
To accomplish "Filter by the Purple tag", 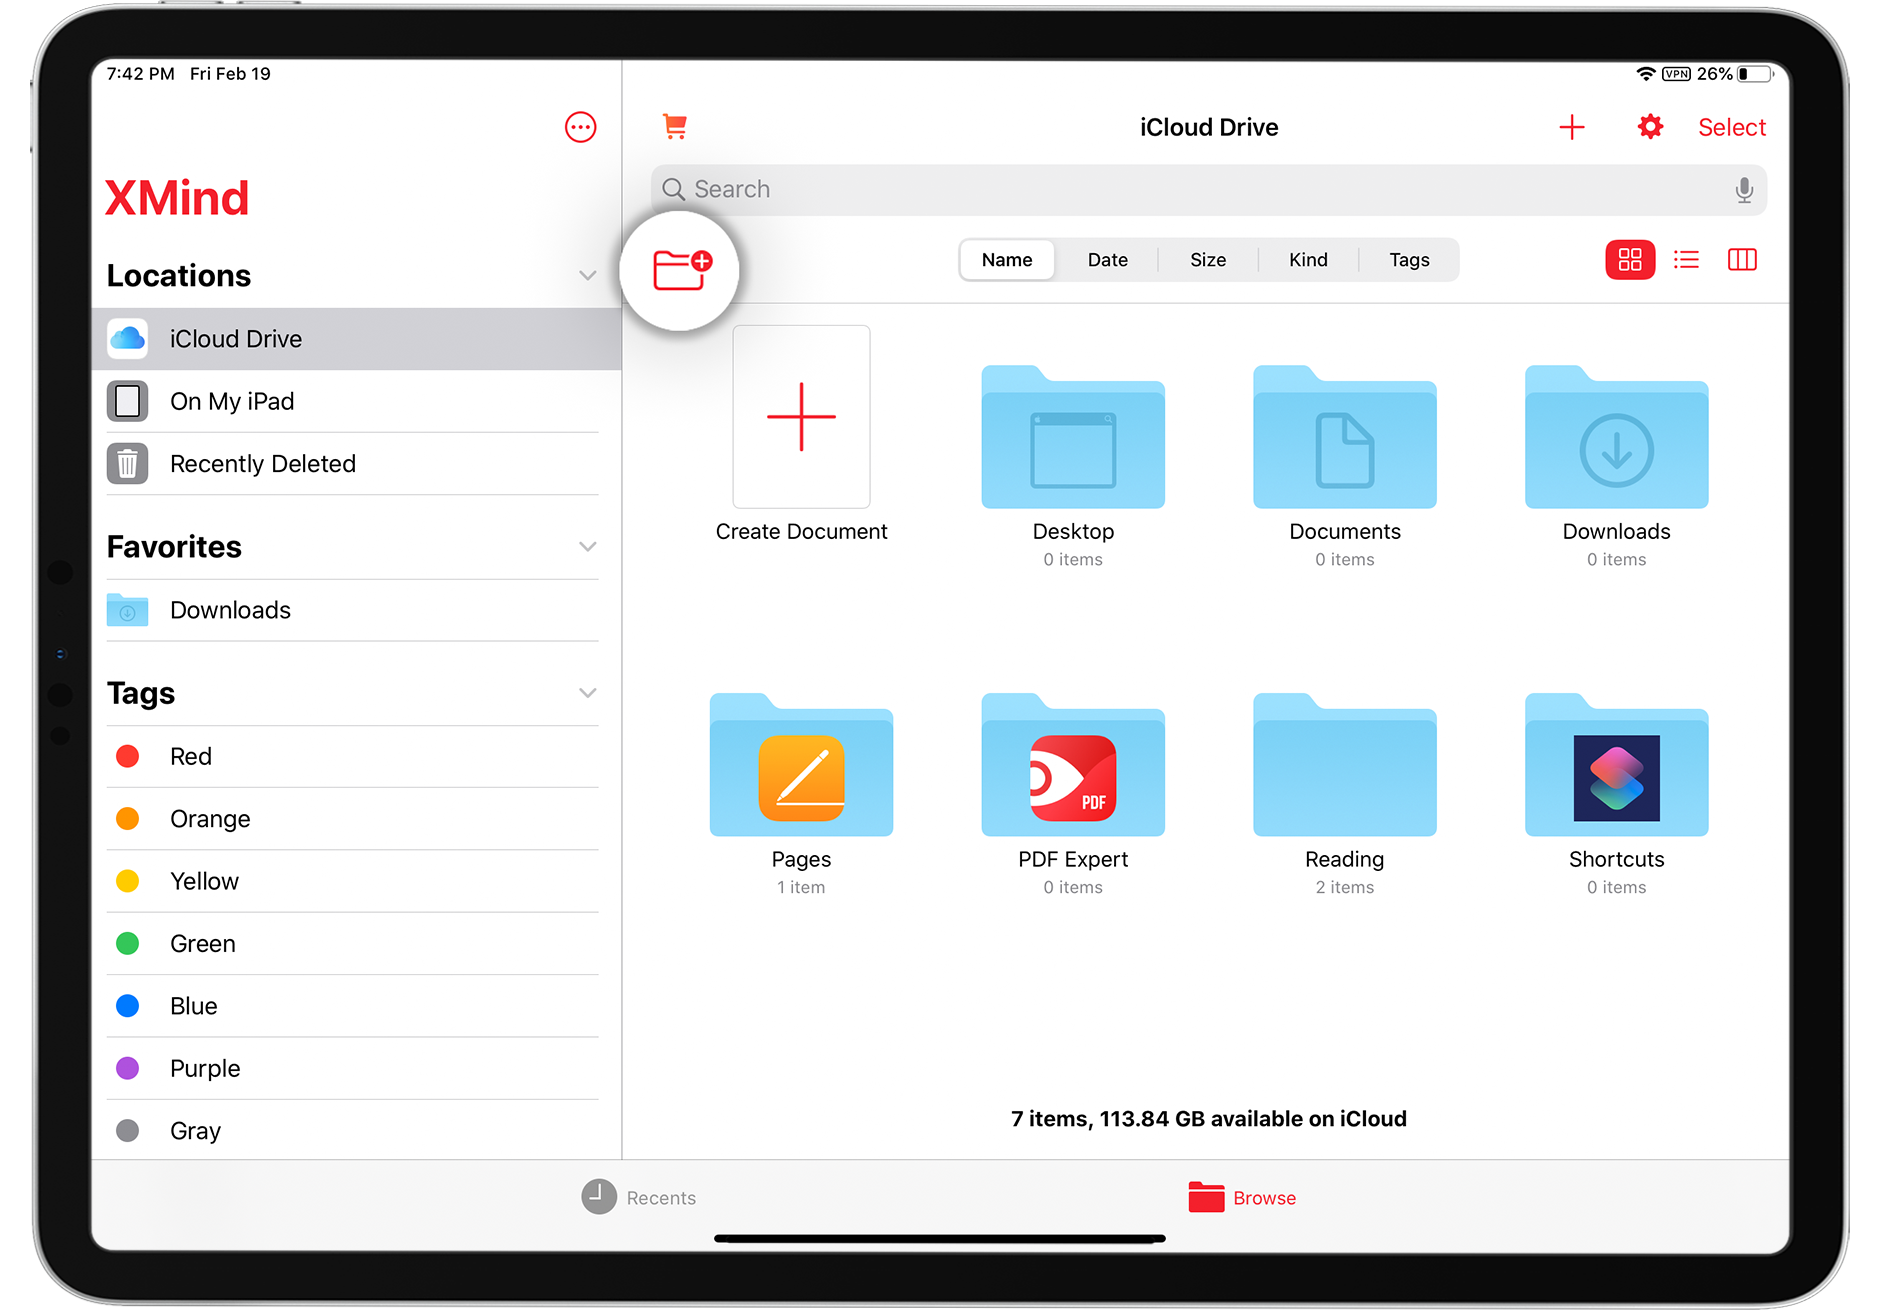I will click(356, 1068).
